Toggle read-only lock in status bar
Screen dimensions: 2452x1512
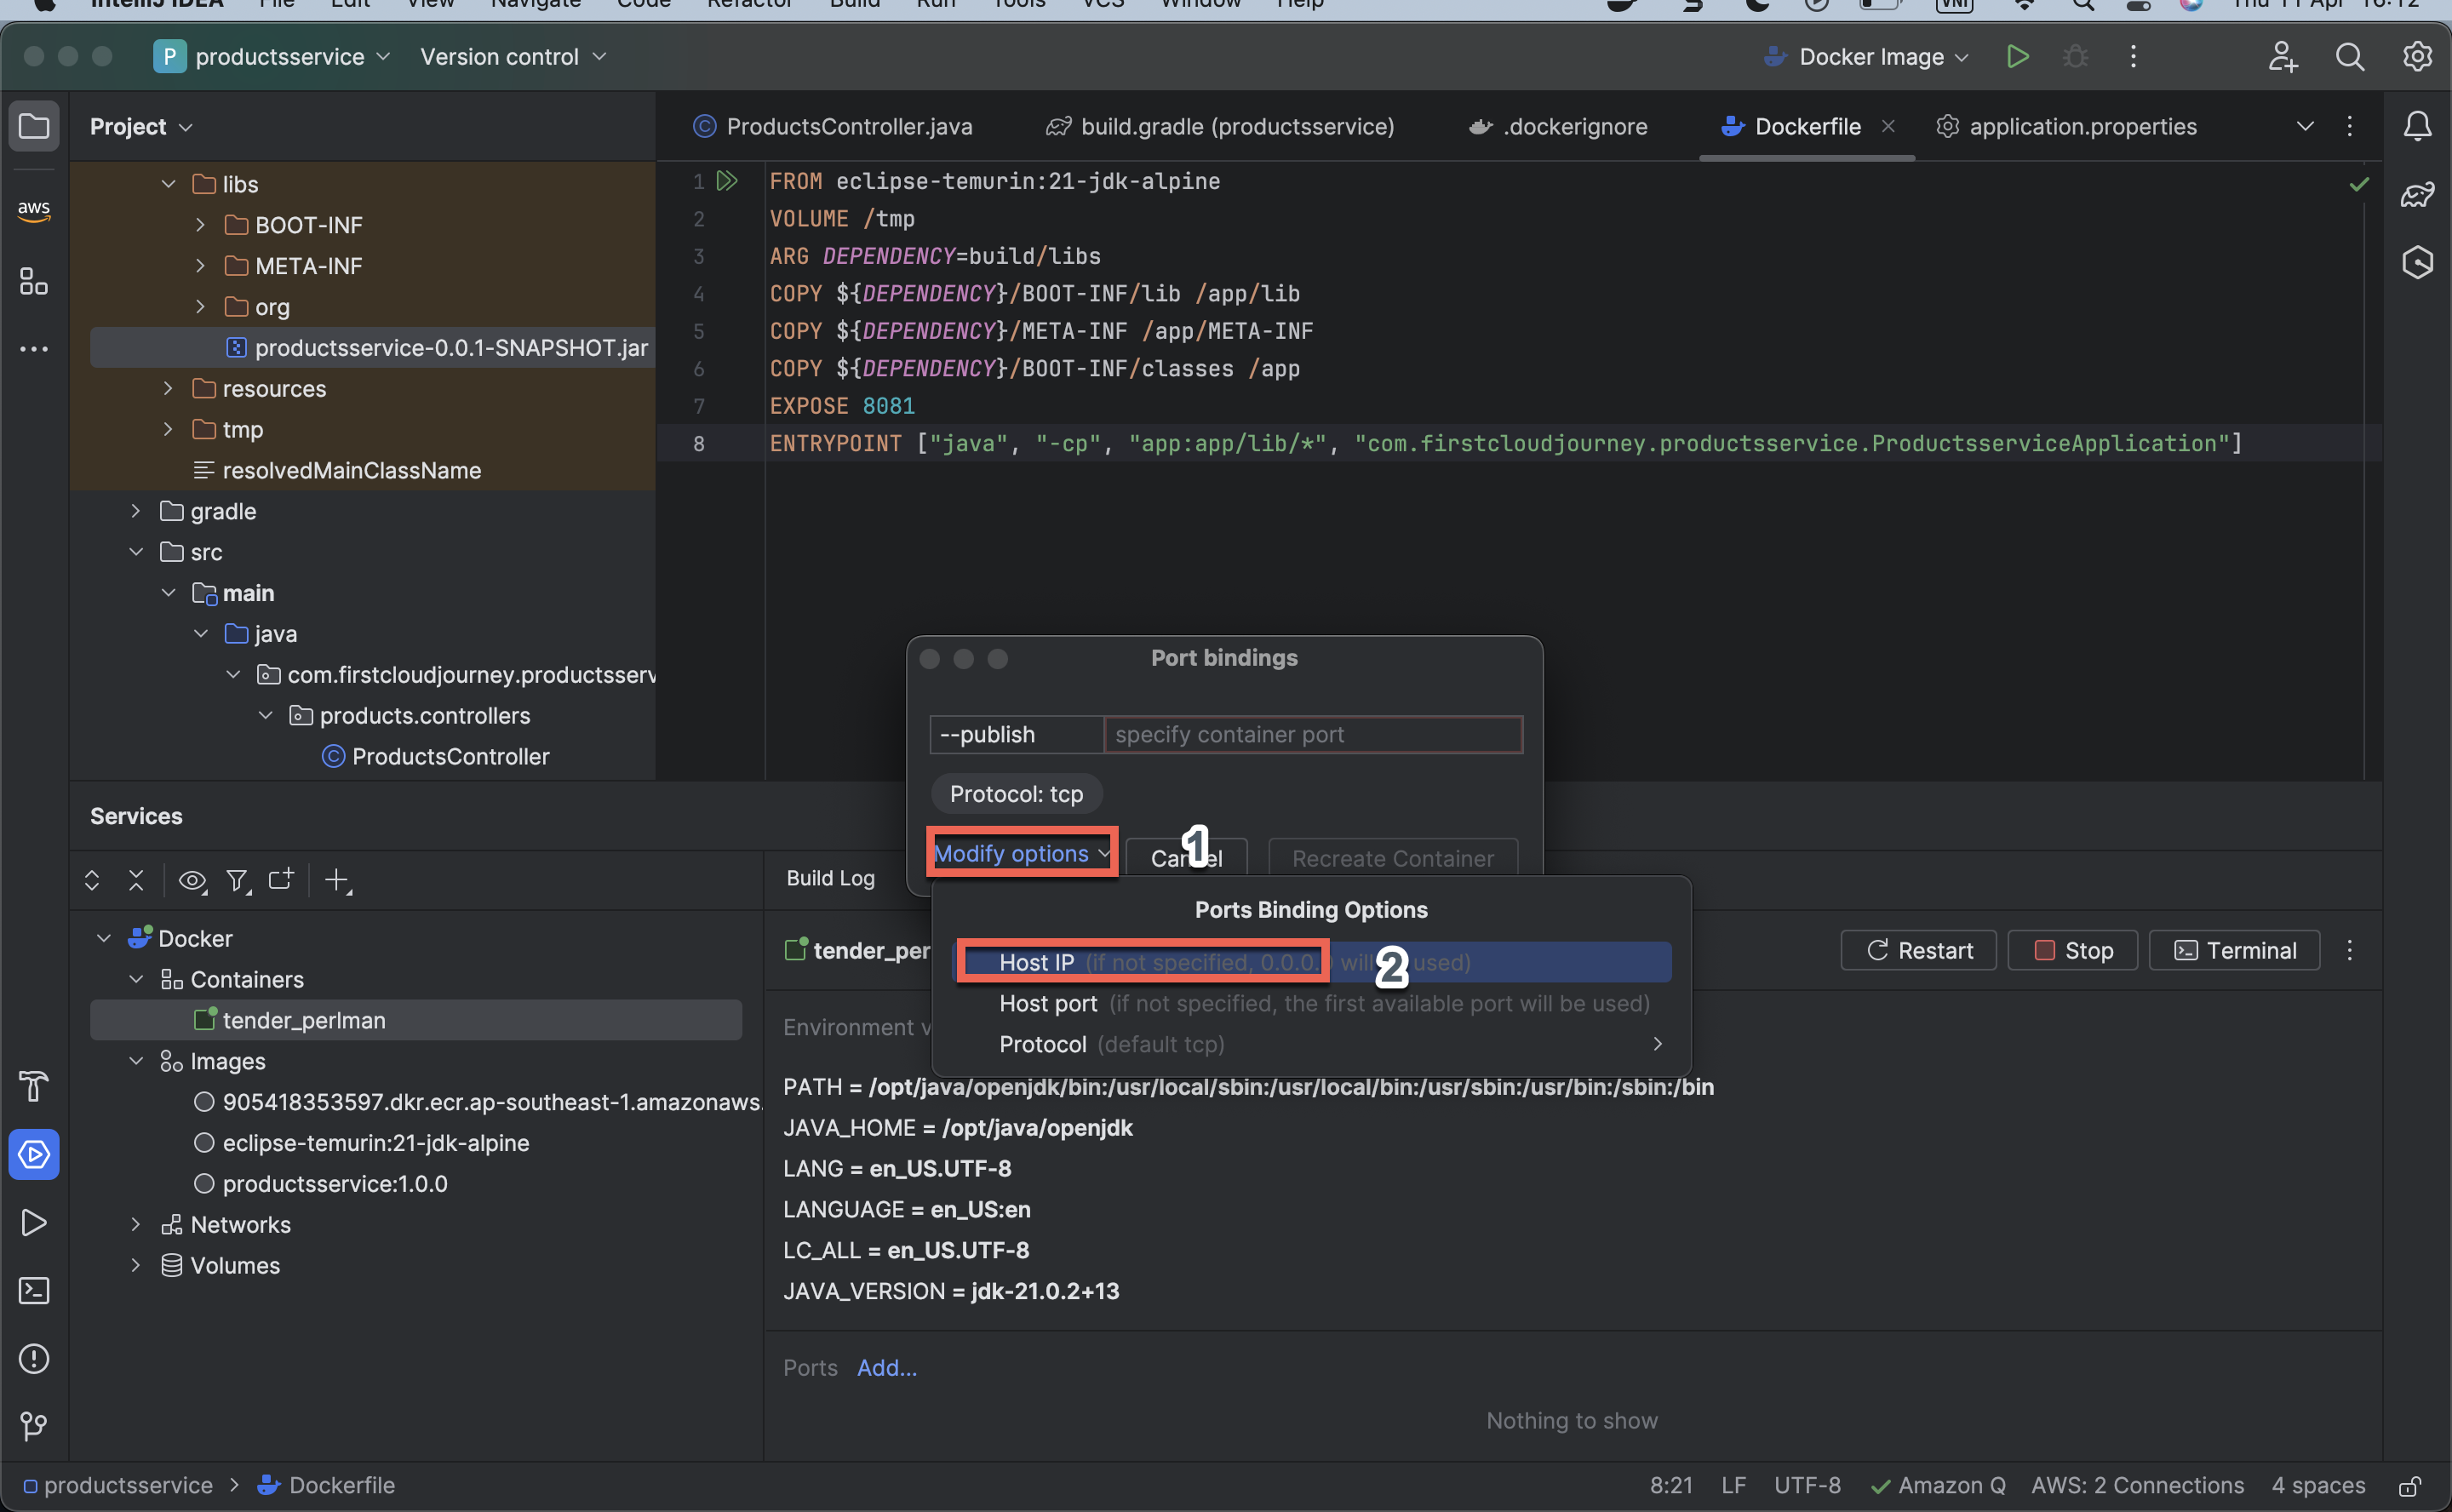click(2410, 1486)
